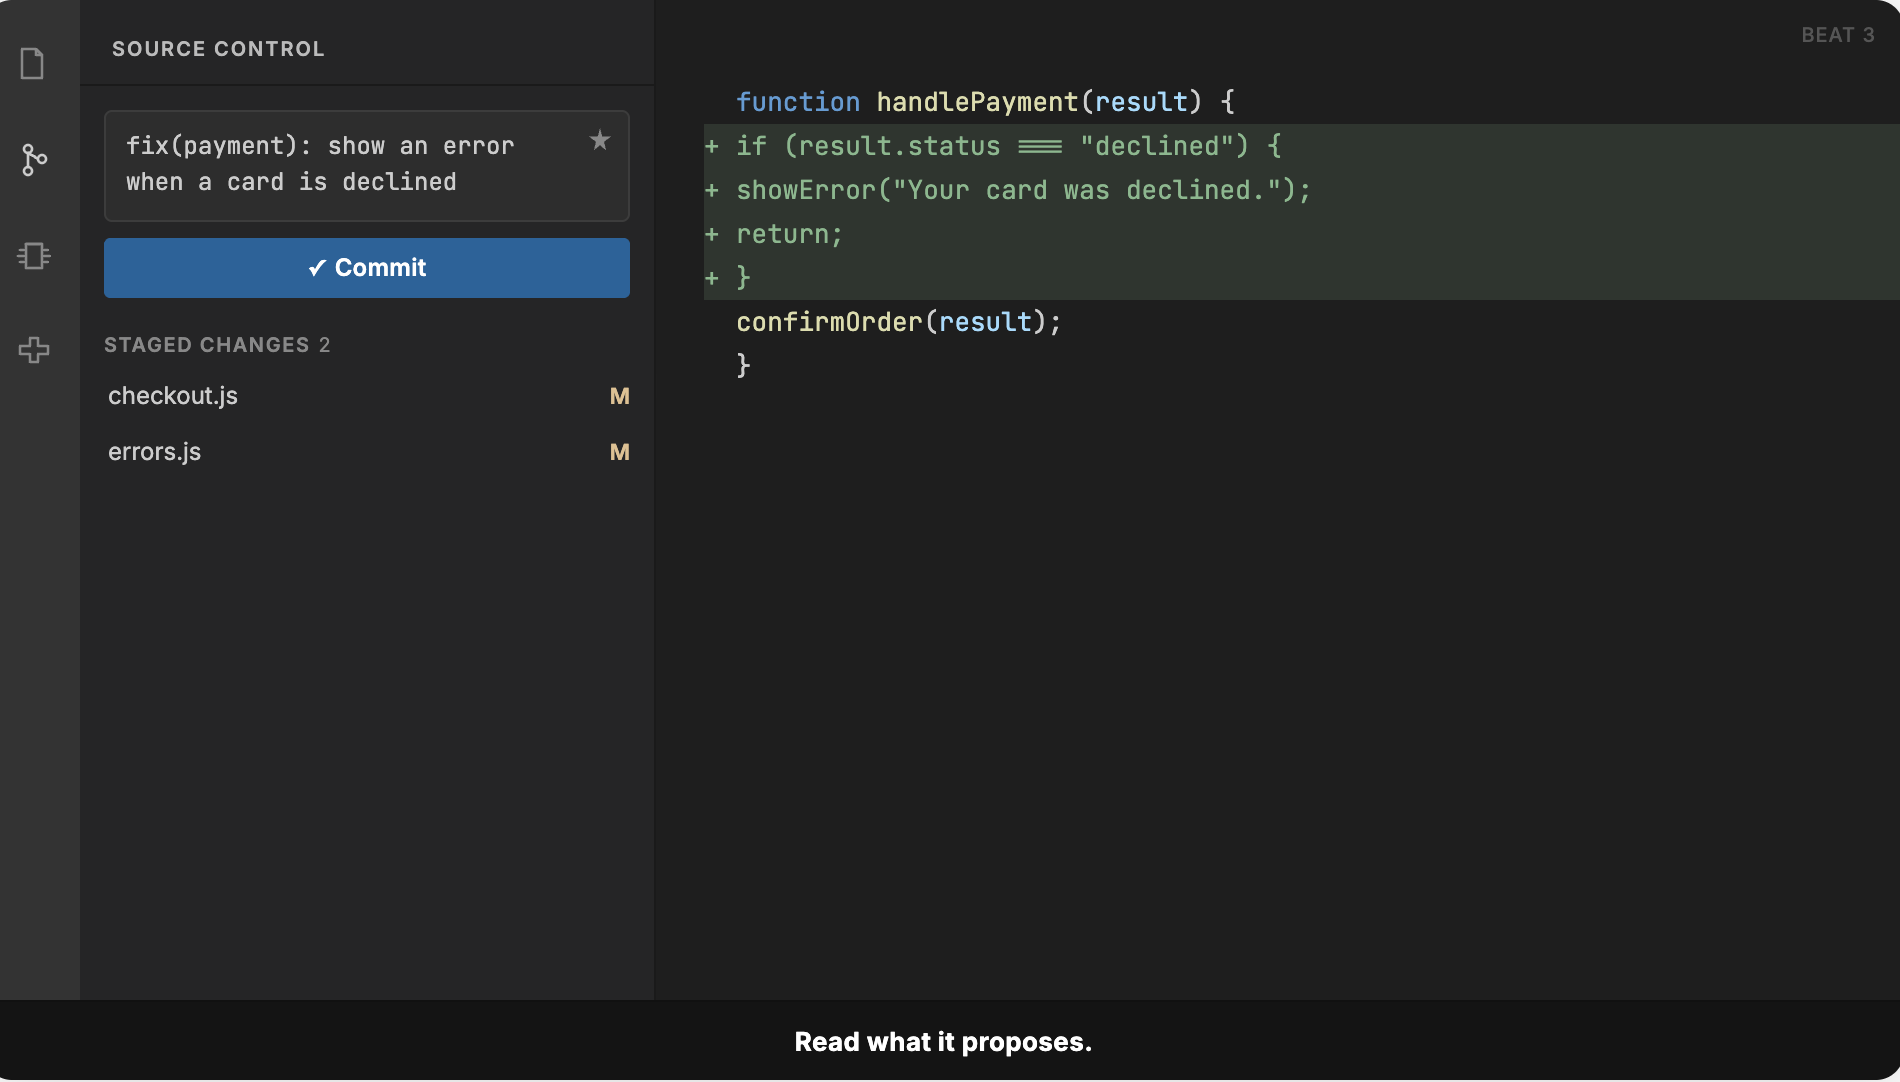Viewport: 1900px width, 1082px height.
Task: Open the Extensions icon in the activity bar
Action: point(34,350)
